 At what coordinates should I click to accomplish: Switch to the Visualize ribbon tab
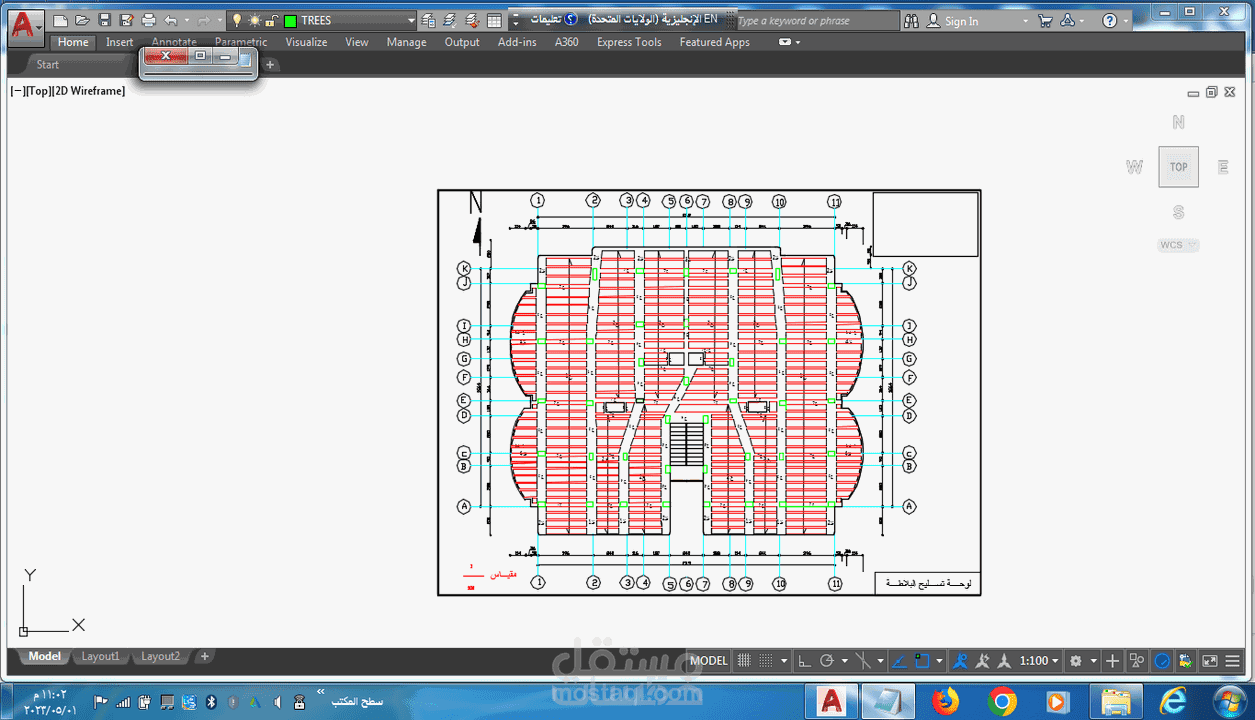(x=306, y=42)
